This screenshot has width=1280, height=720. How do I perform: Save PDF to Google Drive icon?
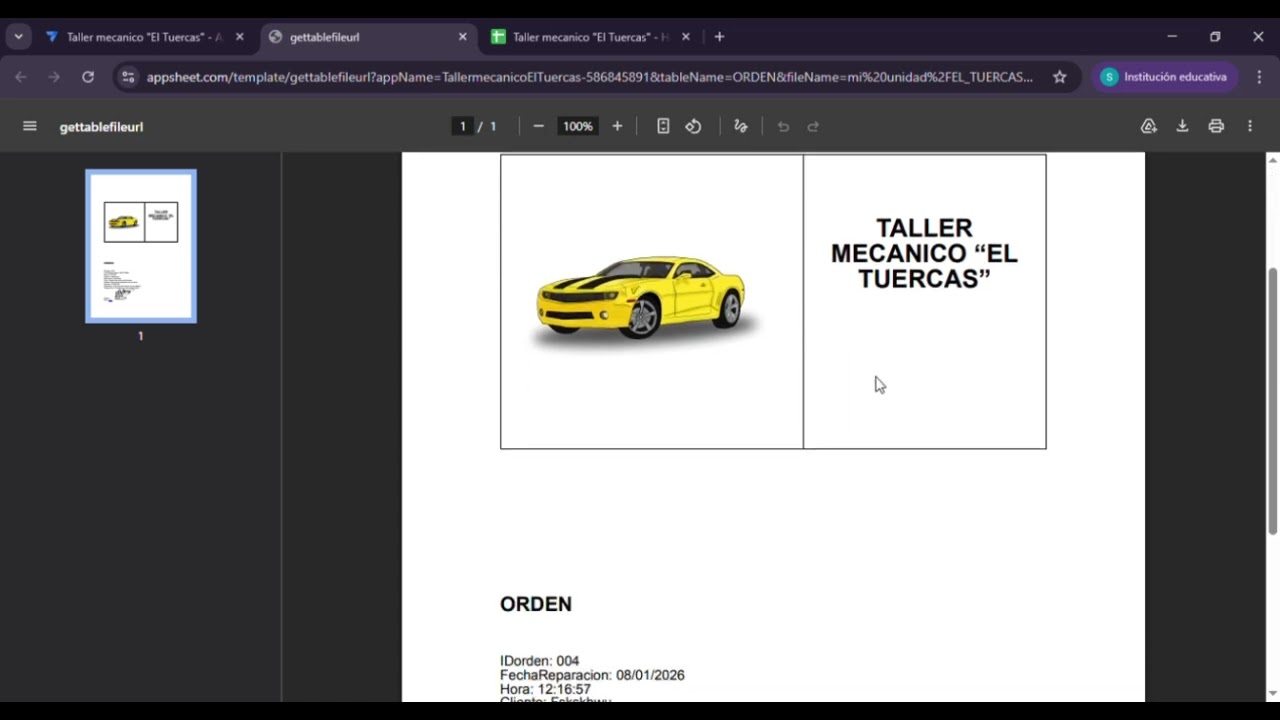[1149, 126]
